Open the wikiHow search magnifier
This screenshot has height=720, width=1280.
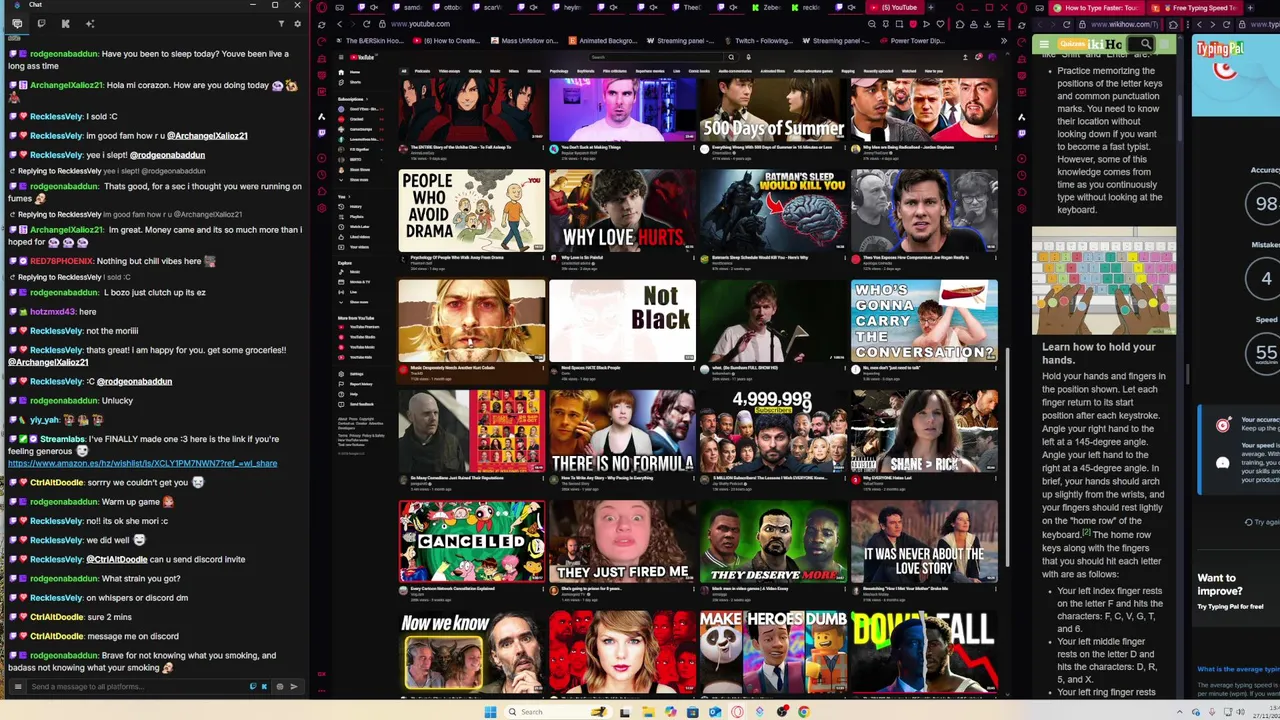[x=1146, y=44]
